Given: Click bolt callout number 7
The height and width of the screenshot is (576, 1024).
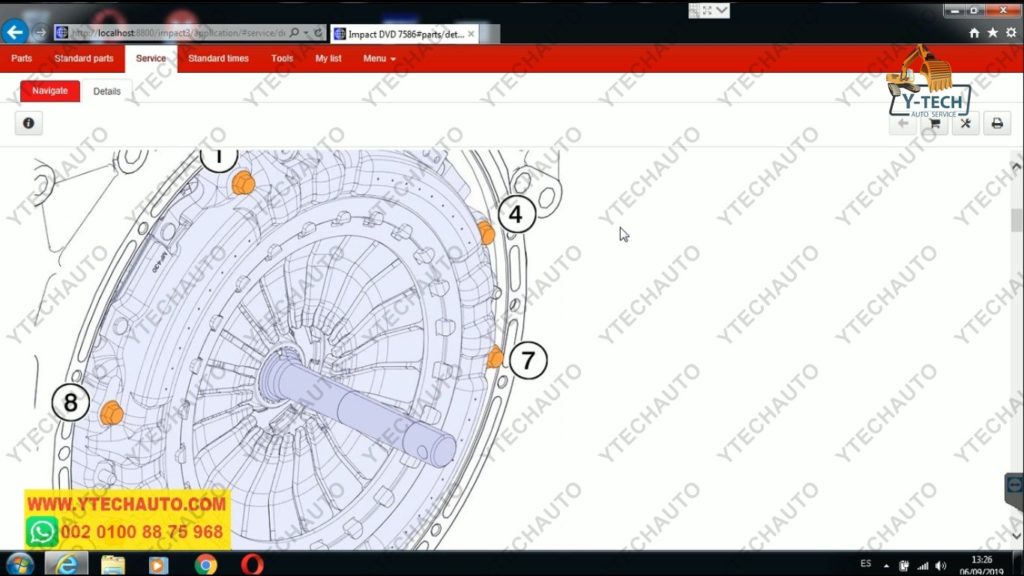Looking at the screenshot, I should coord(528,360).
